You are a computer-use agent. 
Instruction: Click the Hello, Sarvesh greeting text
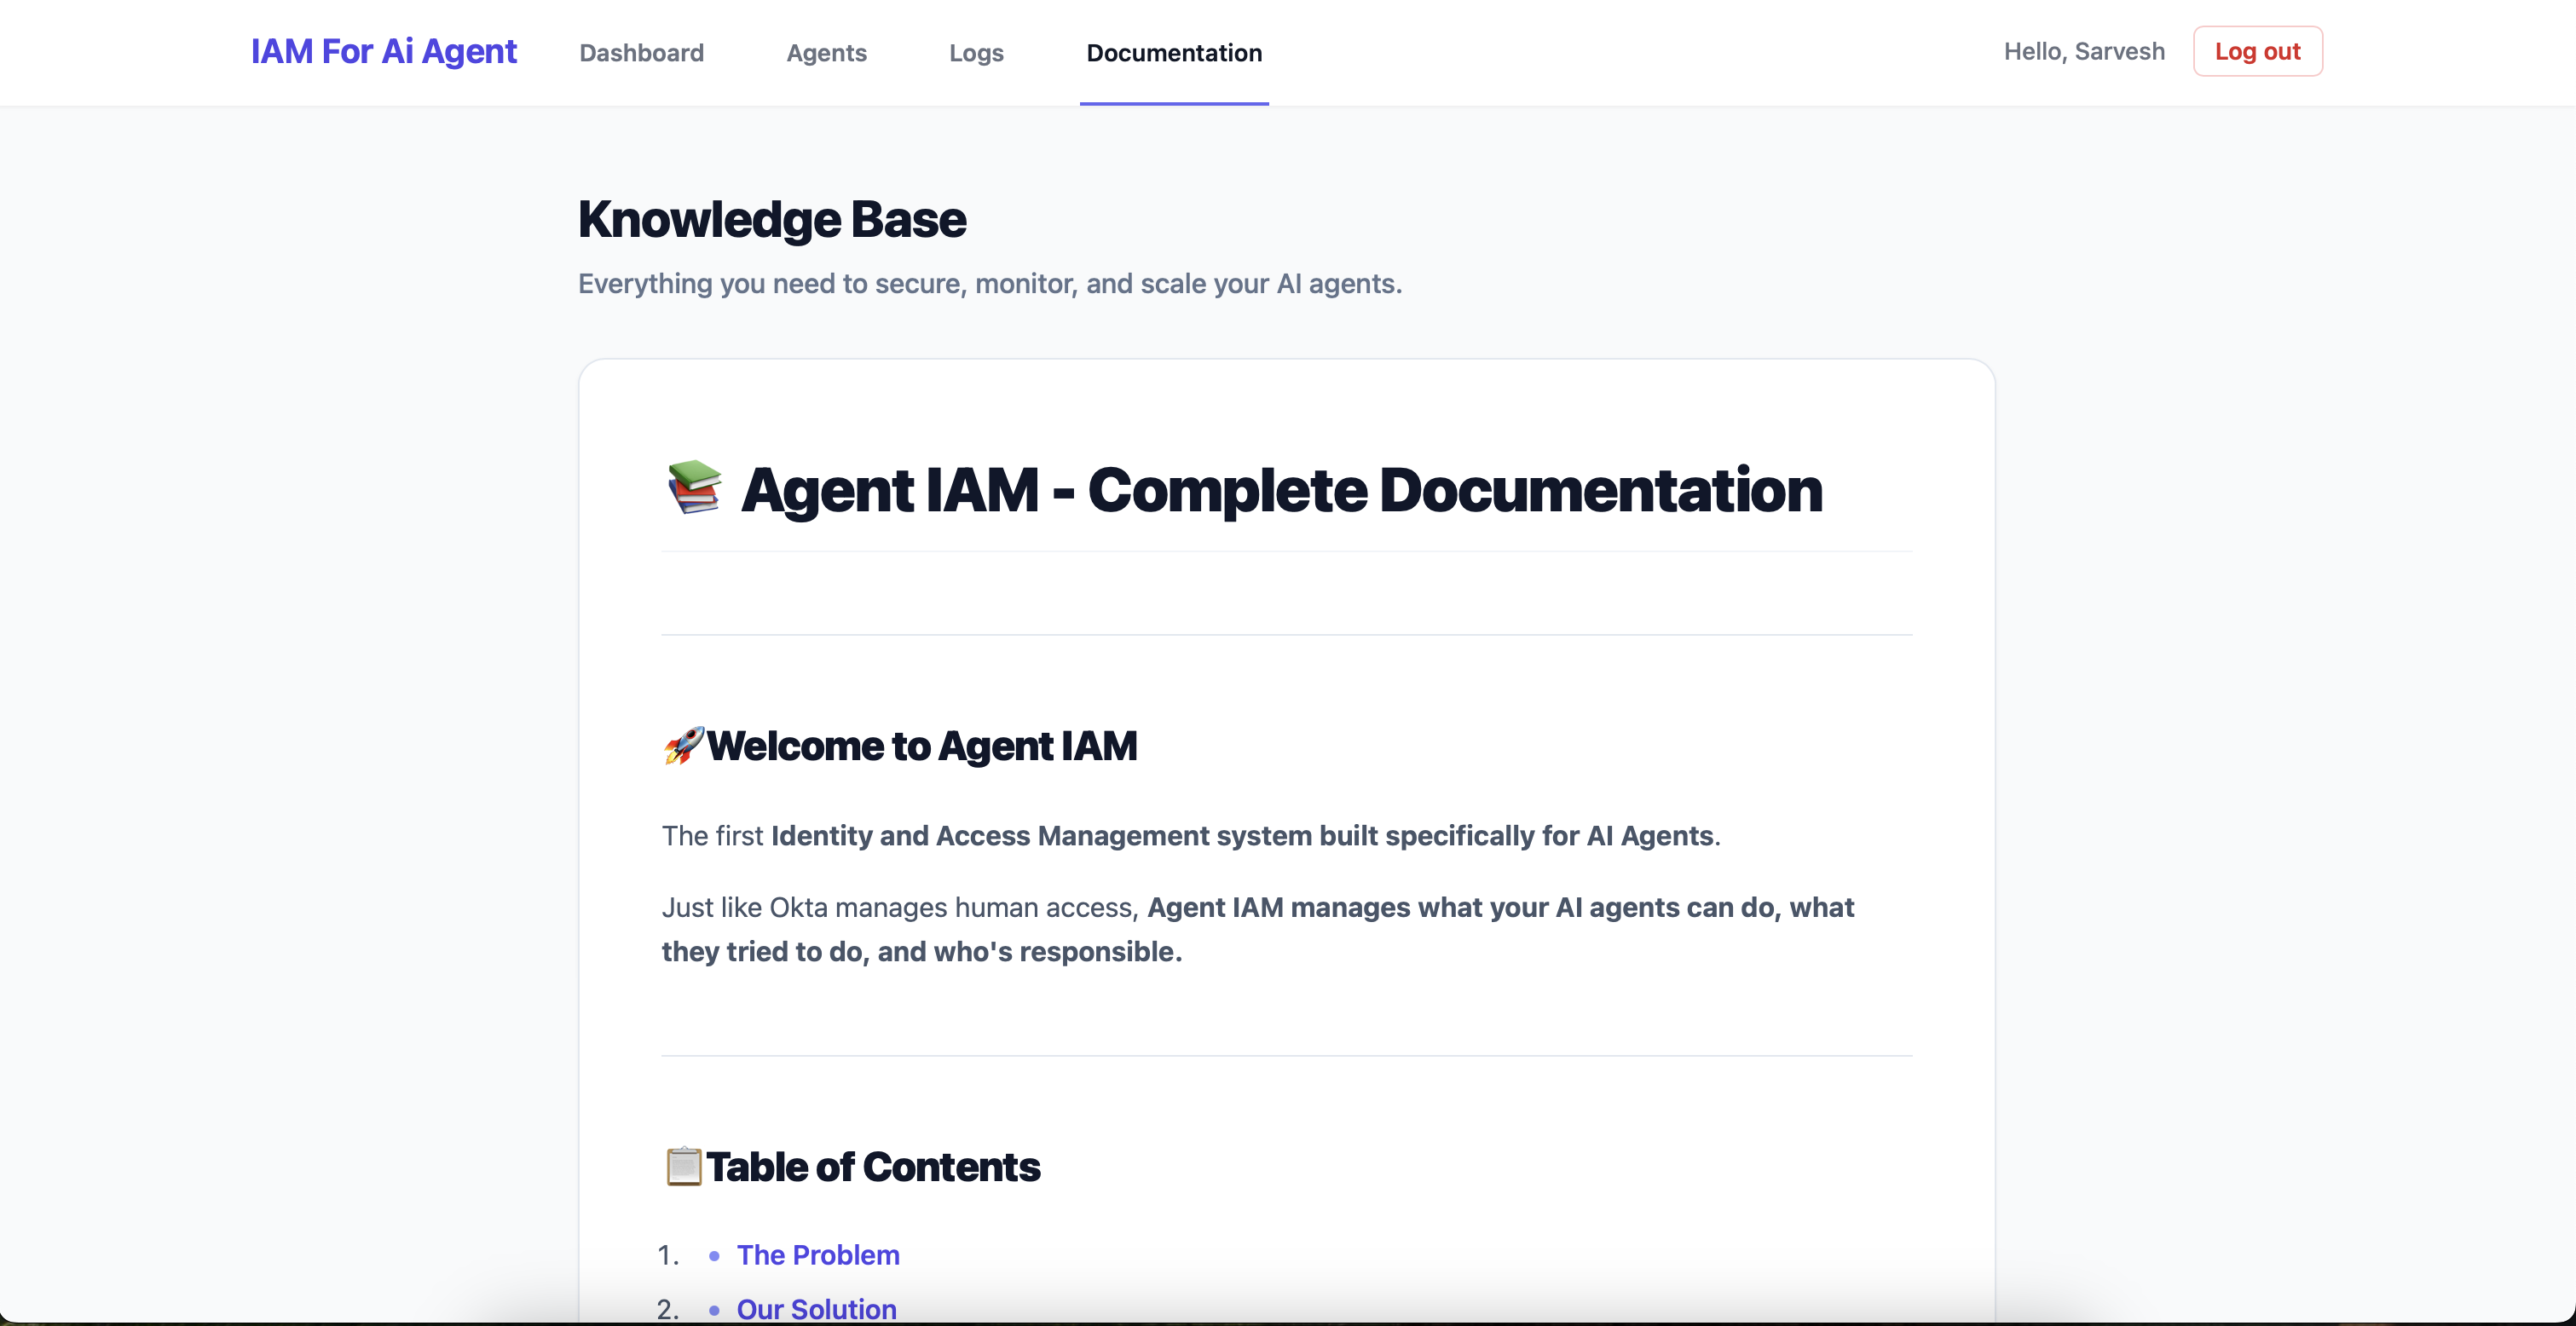tap(2083, 51)
